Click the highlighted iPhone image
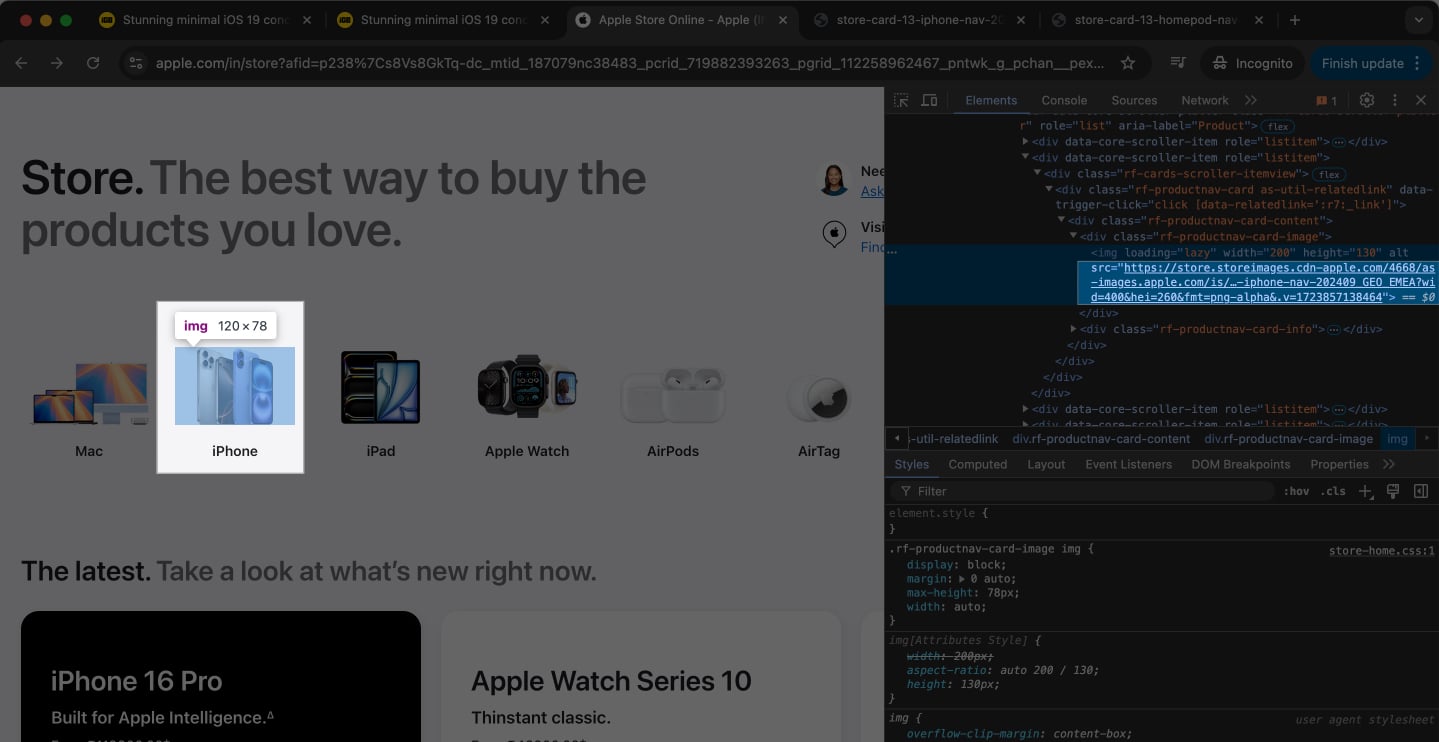1439x742 pixels. pyautogui.click(x=235, y=386)
